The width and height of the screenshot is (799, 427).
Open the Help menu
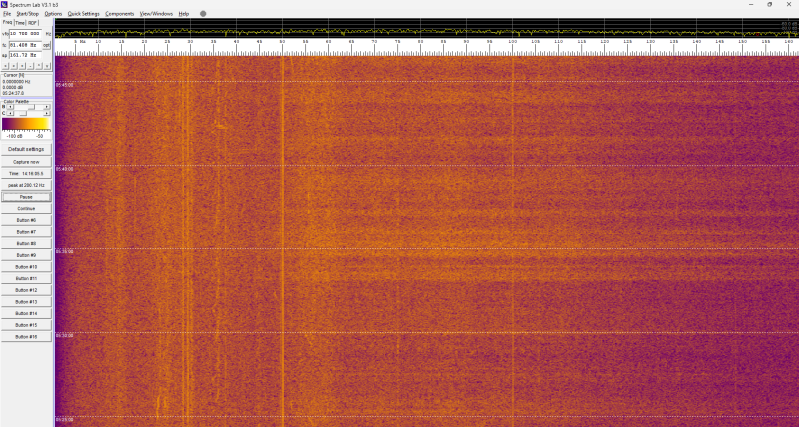tap(184, 14)
